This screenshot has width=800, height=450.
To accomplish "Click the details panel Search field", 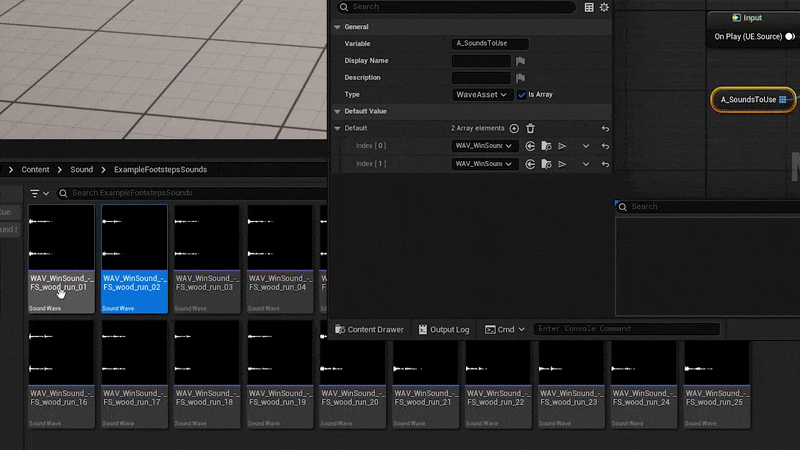I will click(456, 7).
